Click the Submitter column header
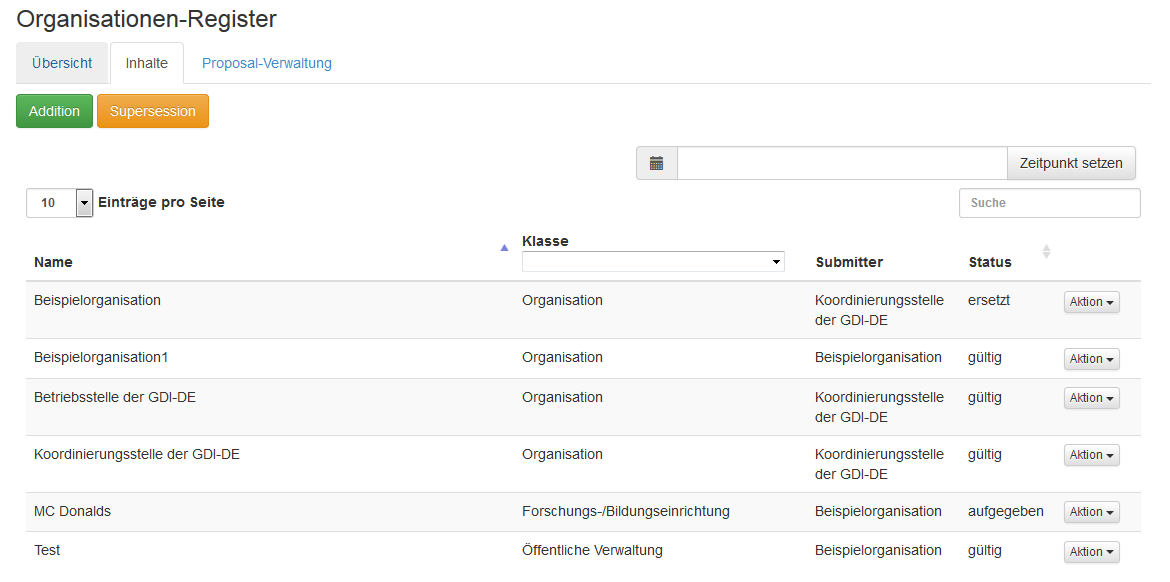The image size is (1170, 582). [849, 262]
